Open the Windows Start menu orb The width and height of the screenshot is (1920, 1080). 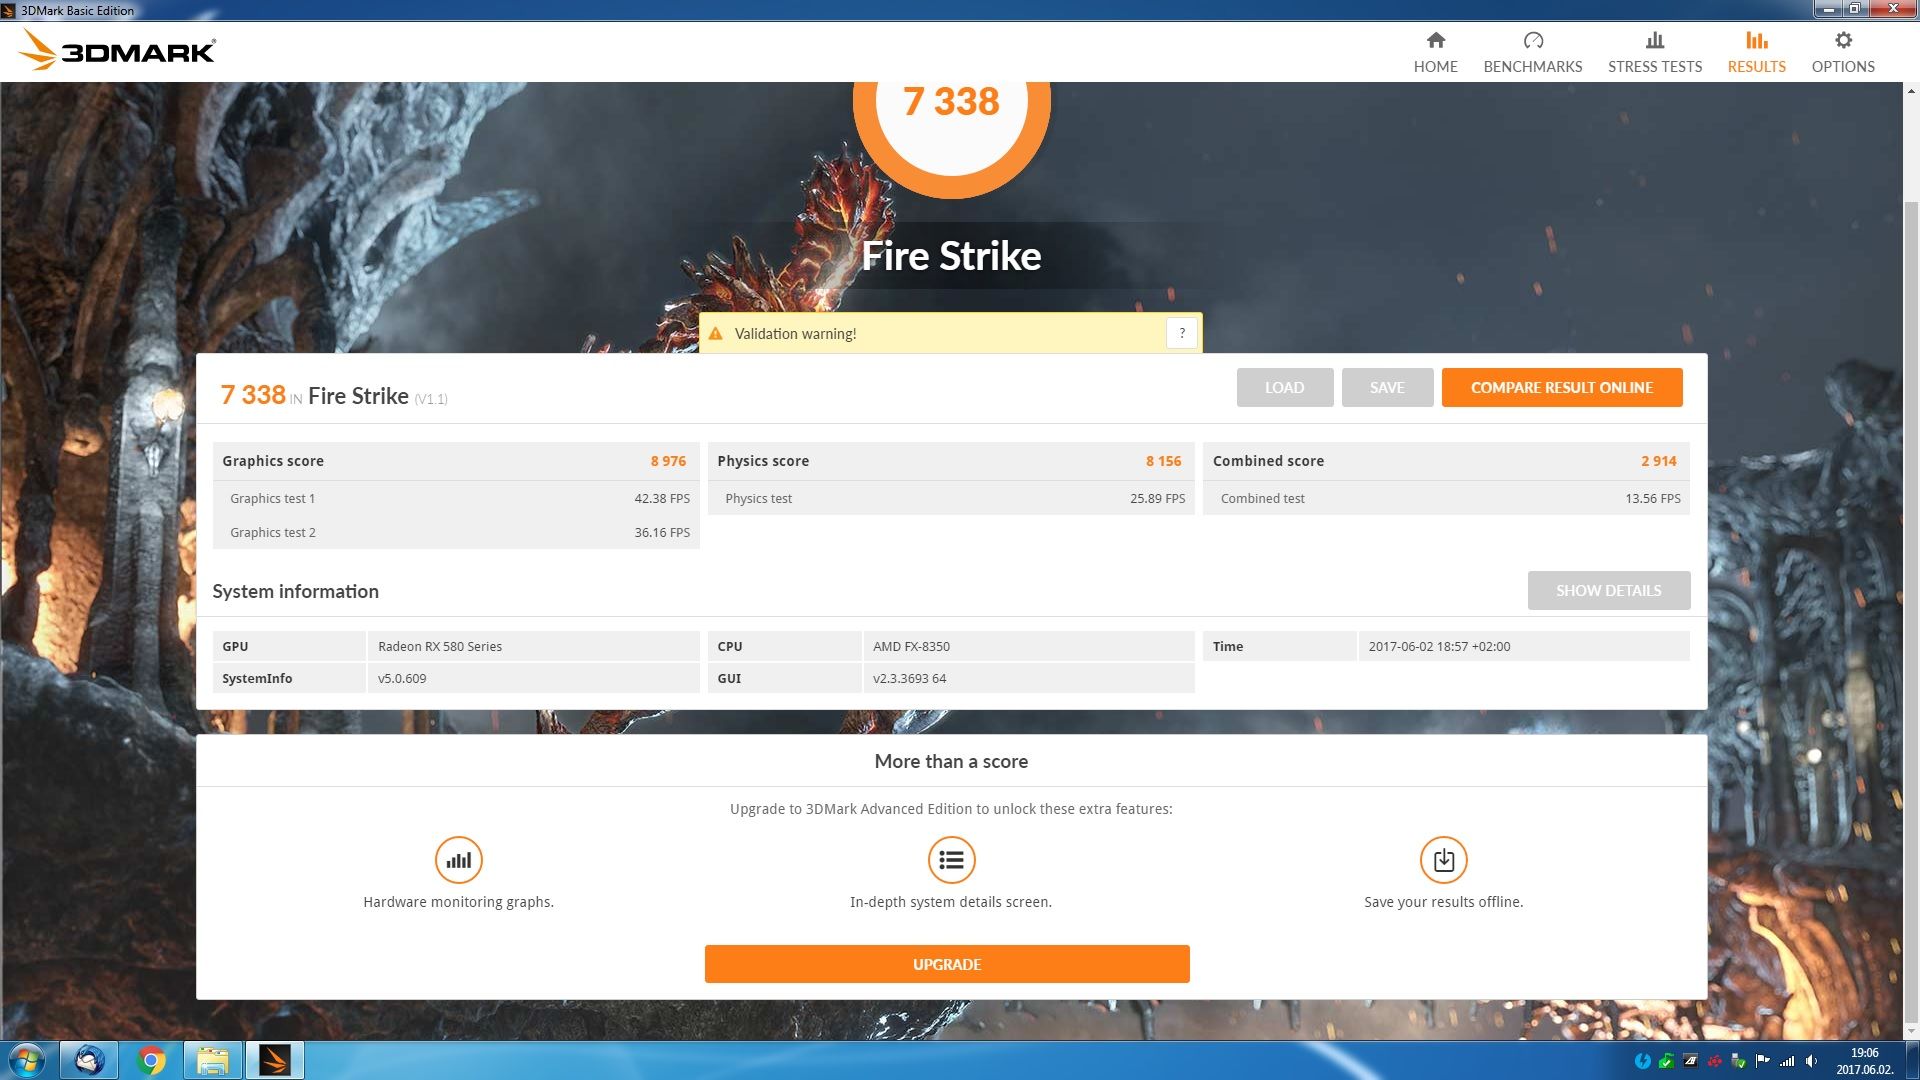pyautogui.click(x=27, y=1060)
